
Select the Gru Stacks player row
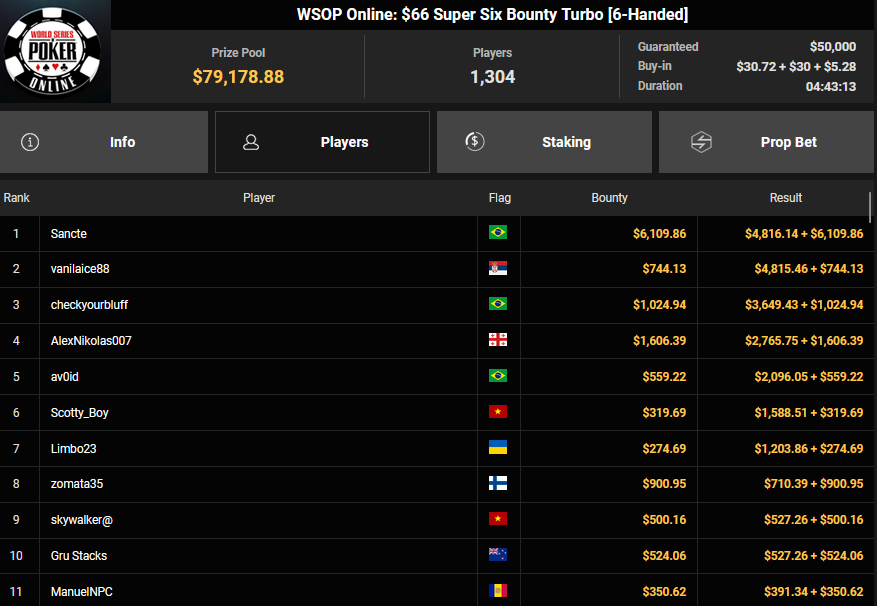tap(79, 556)
